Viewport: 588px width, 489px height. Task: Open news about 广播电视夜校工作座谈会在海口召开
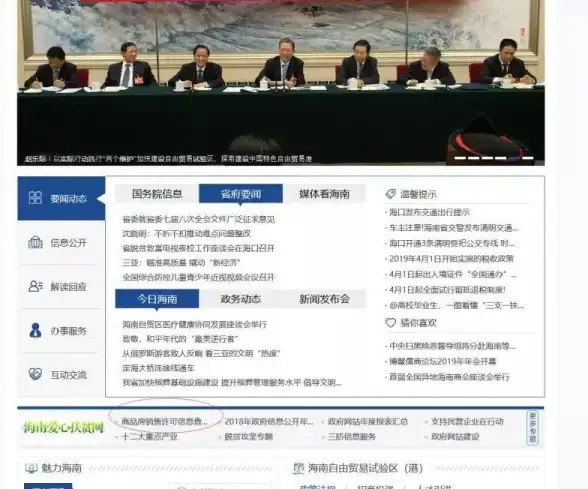click(198, 248)
